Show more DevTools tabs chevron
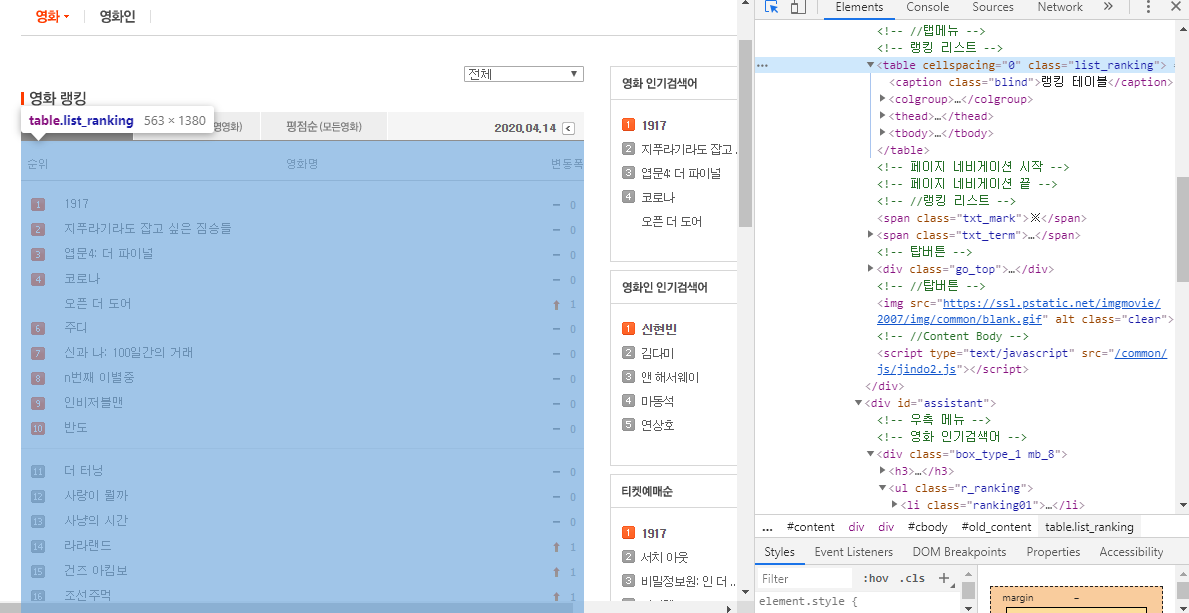1189x613 pixels. pyautogui.click(x=1108, y=7)
